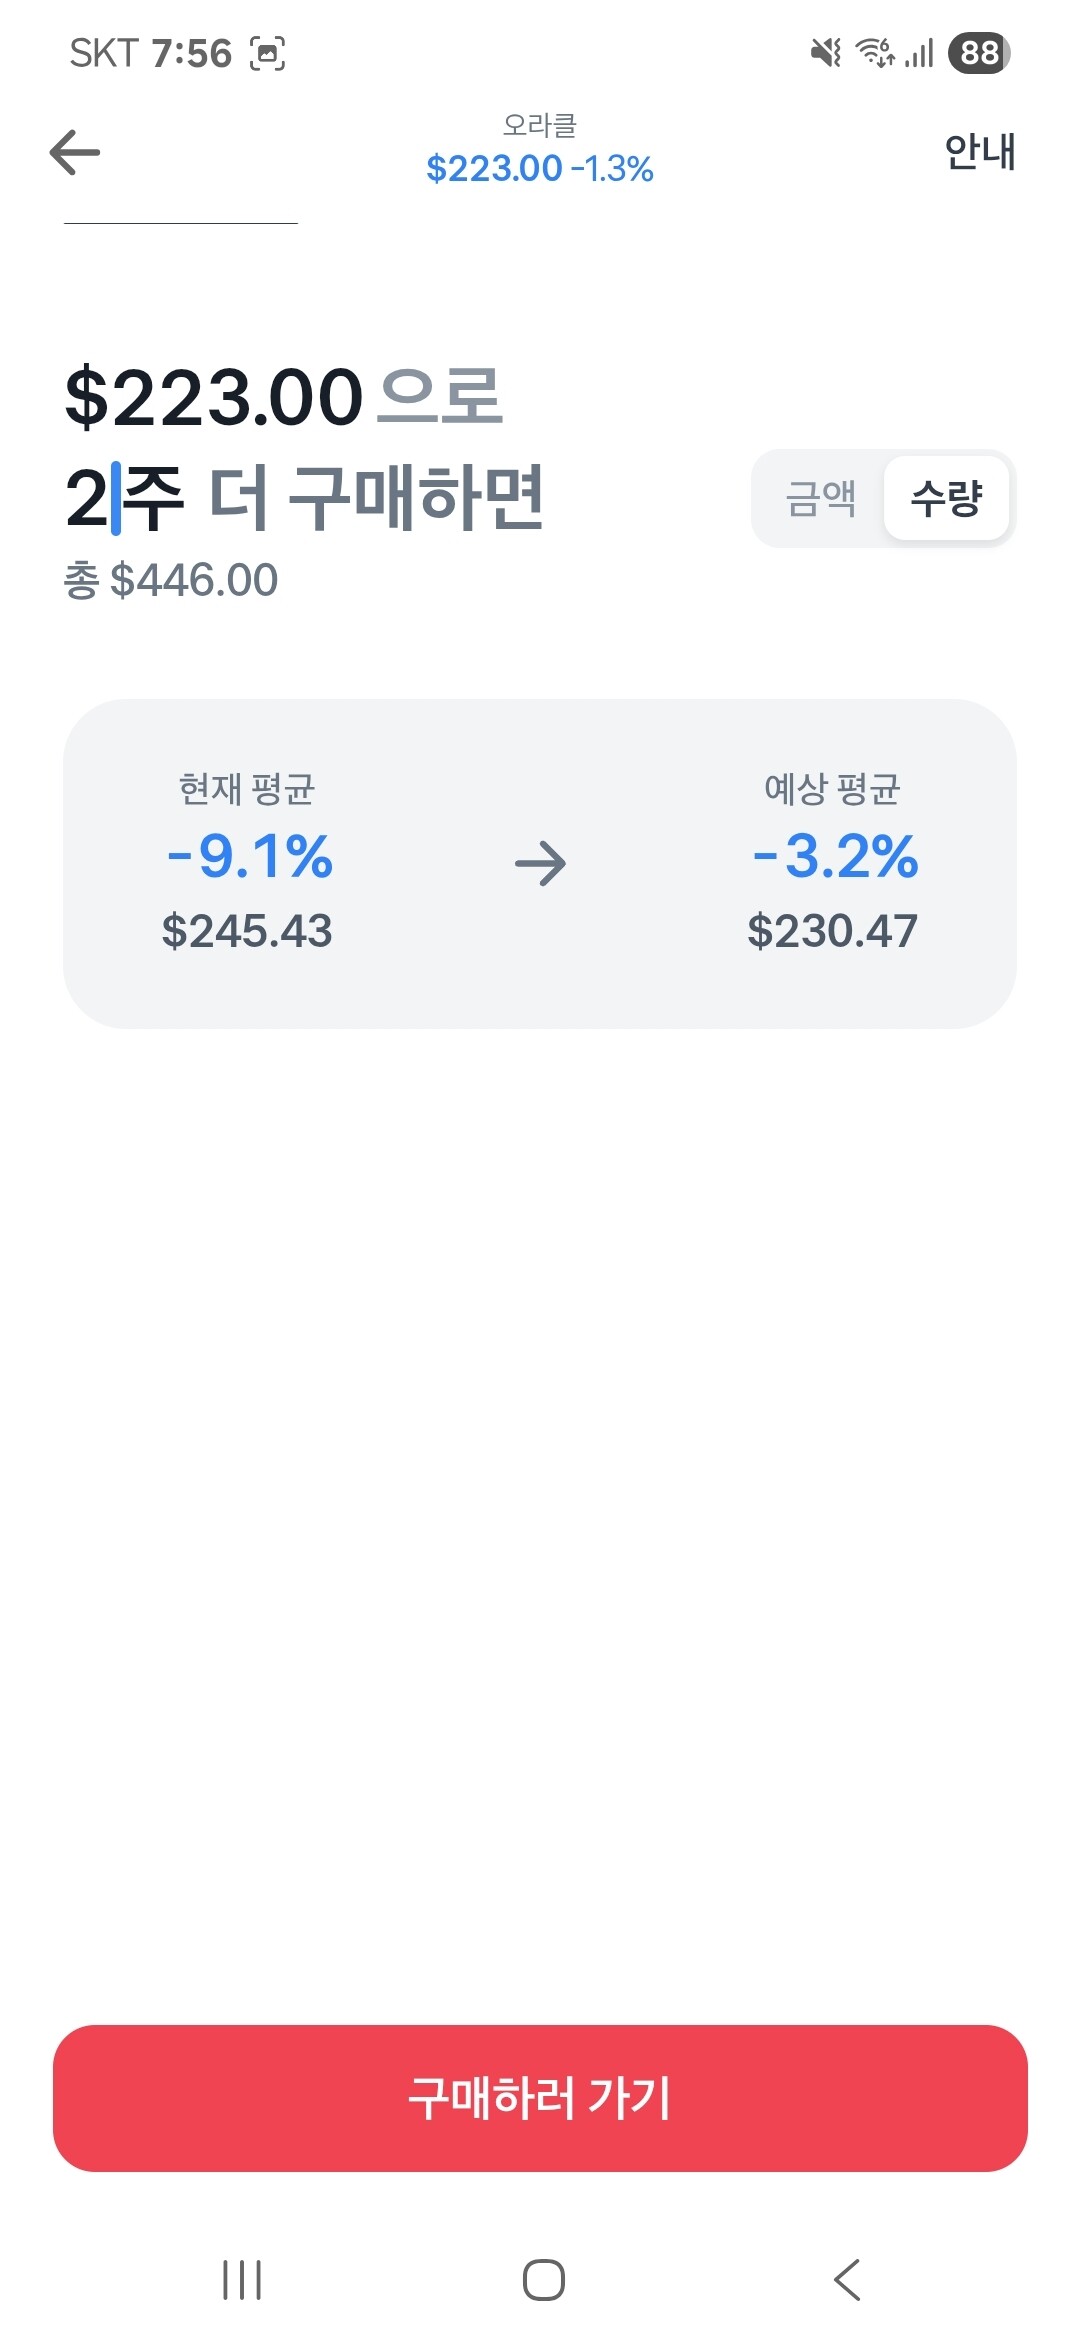Tap the expected average price $230.47

pyautogui.click(x=832, y=931)
